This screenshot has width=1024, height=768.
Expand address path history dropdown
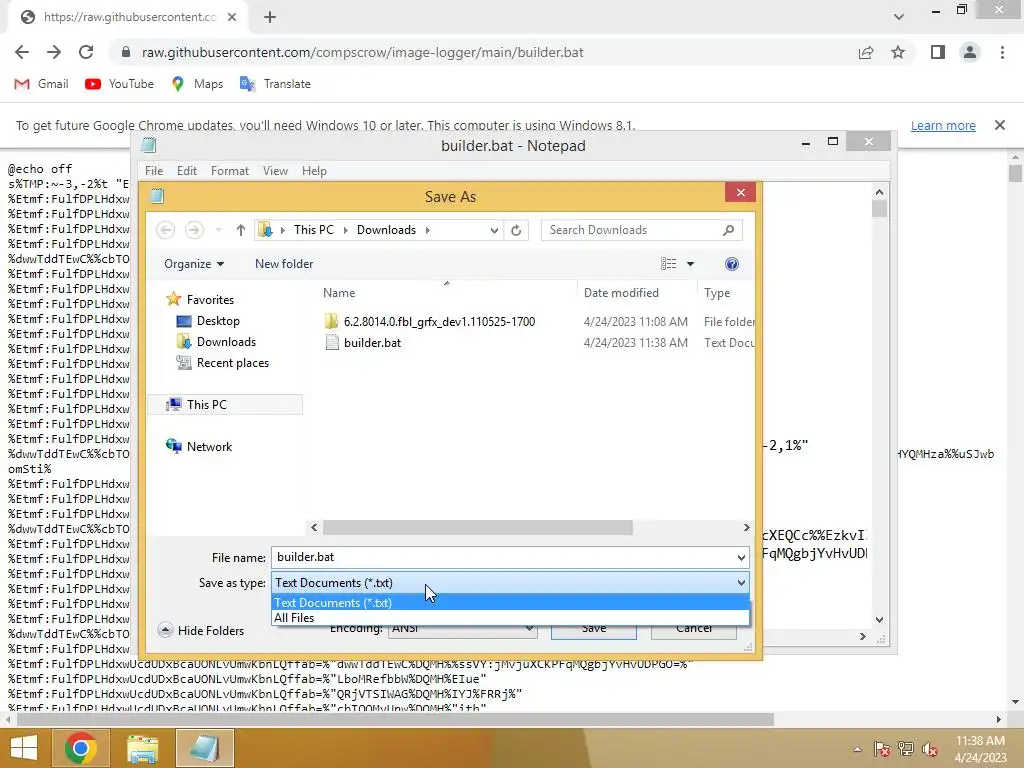click(x=494, y=230)
